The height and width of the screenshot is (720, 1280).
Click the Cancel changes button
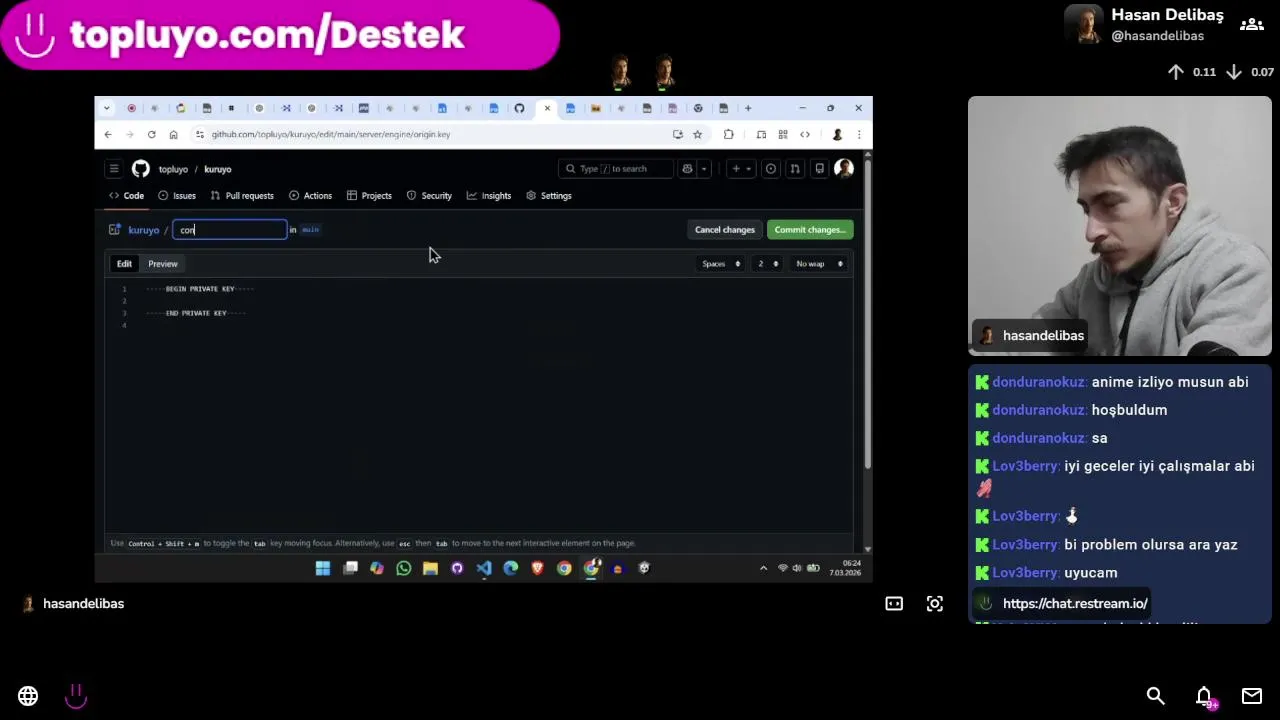point(725,230)
